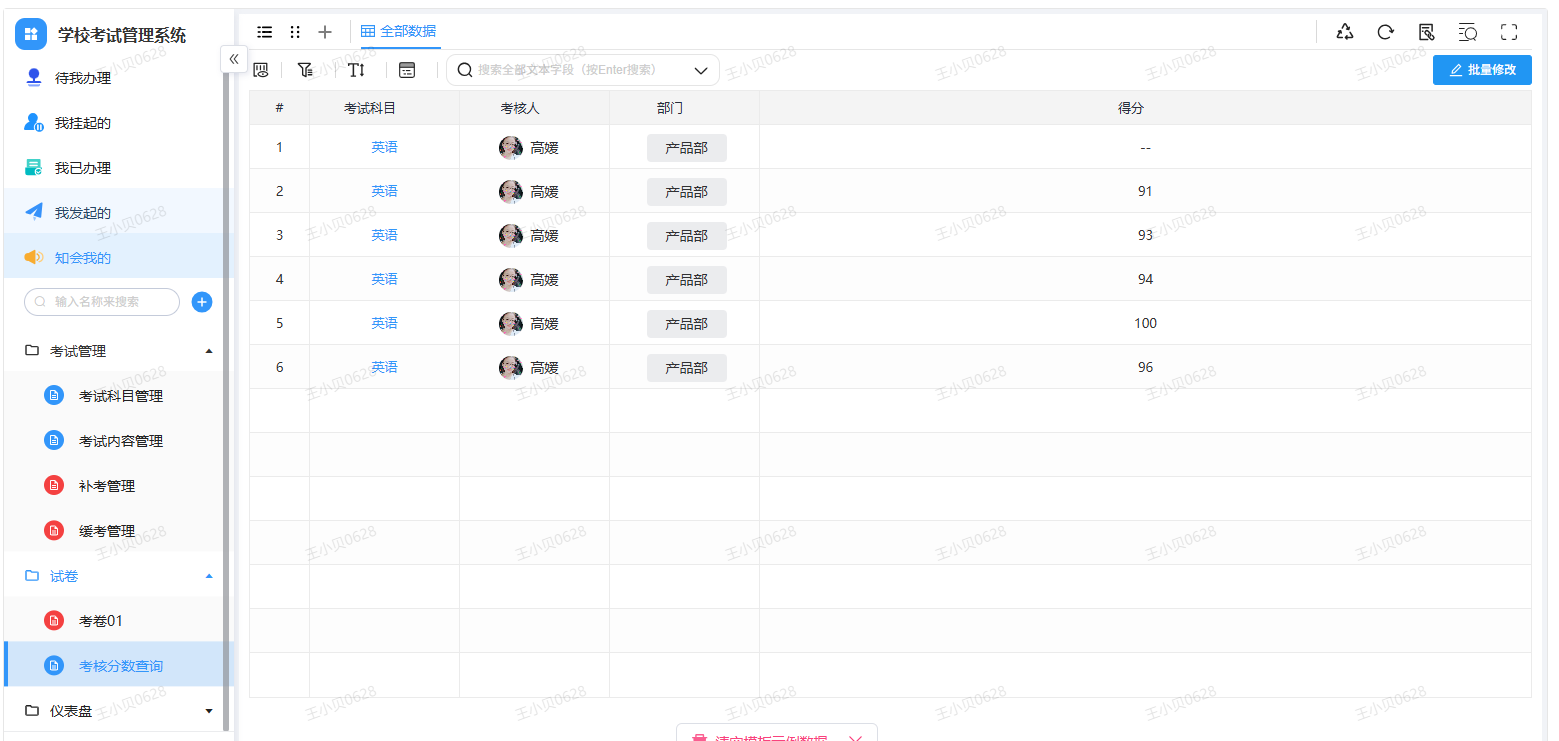Open the search field dropdown arrow
Image resolution: width=1559 pixels, height=741 pixels.
[701, 70]
